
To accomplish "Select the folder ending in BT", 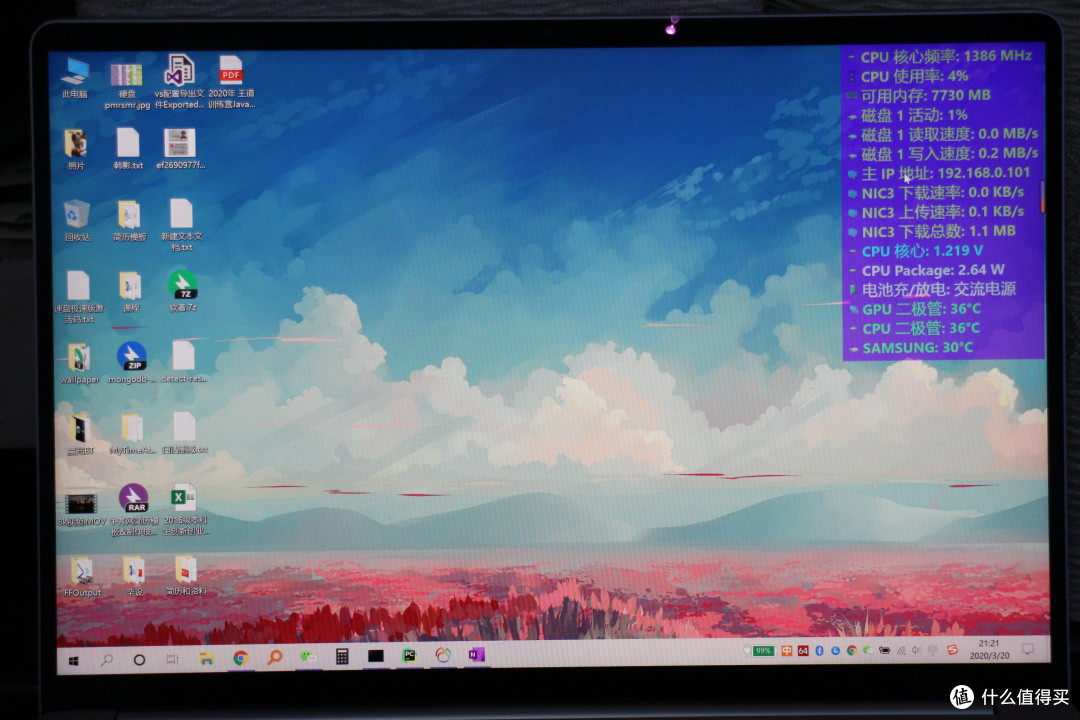I will coord(80,434).
